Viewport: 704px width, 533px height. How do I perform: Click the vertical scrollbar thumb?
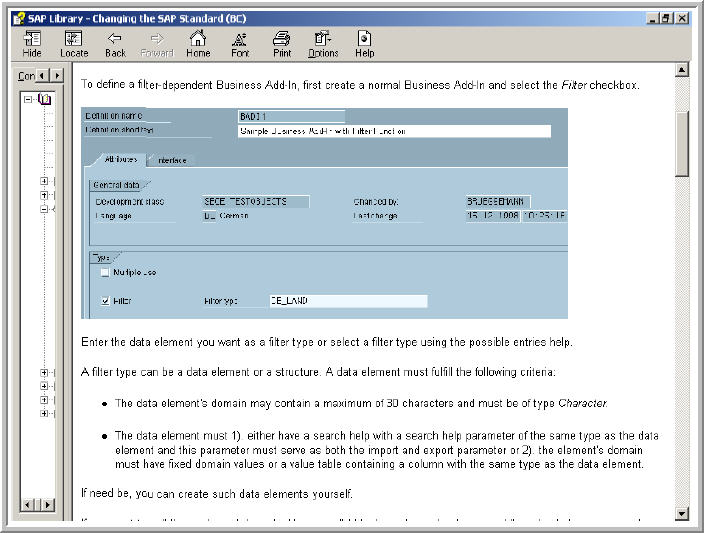pyautogui.click(x=682, y=144)
